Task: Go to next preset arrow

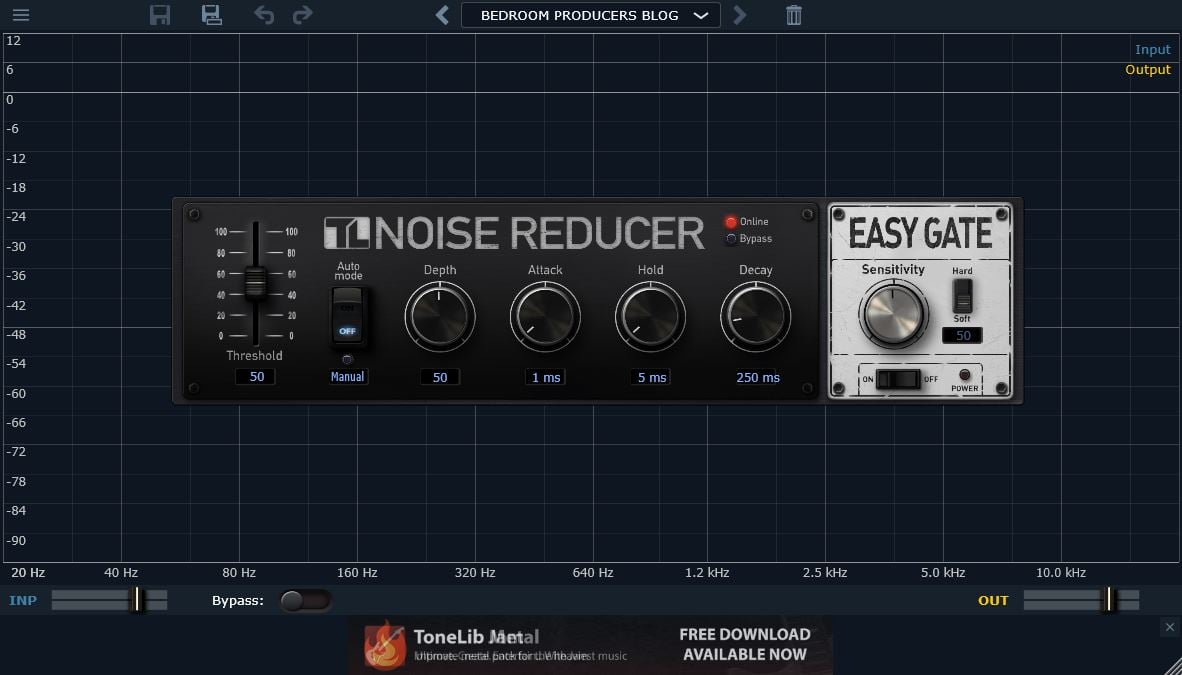Action: click(x=739, y=15)
